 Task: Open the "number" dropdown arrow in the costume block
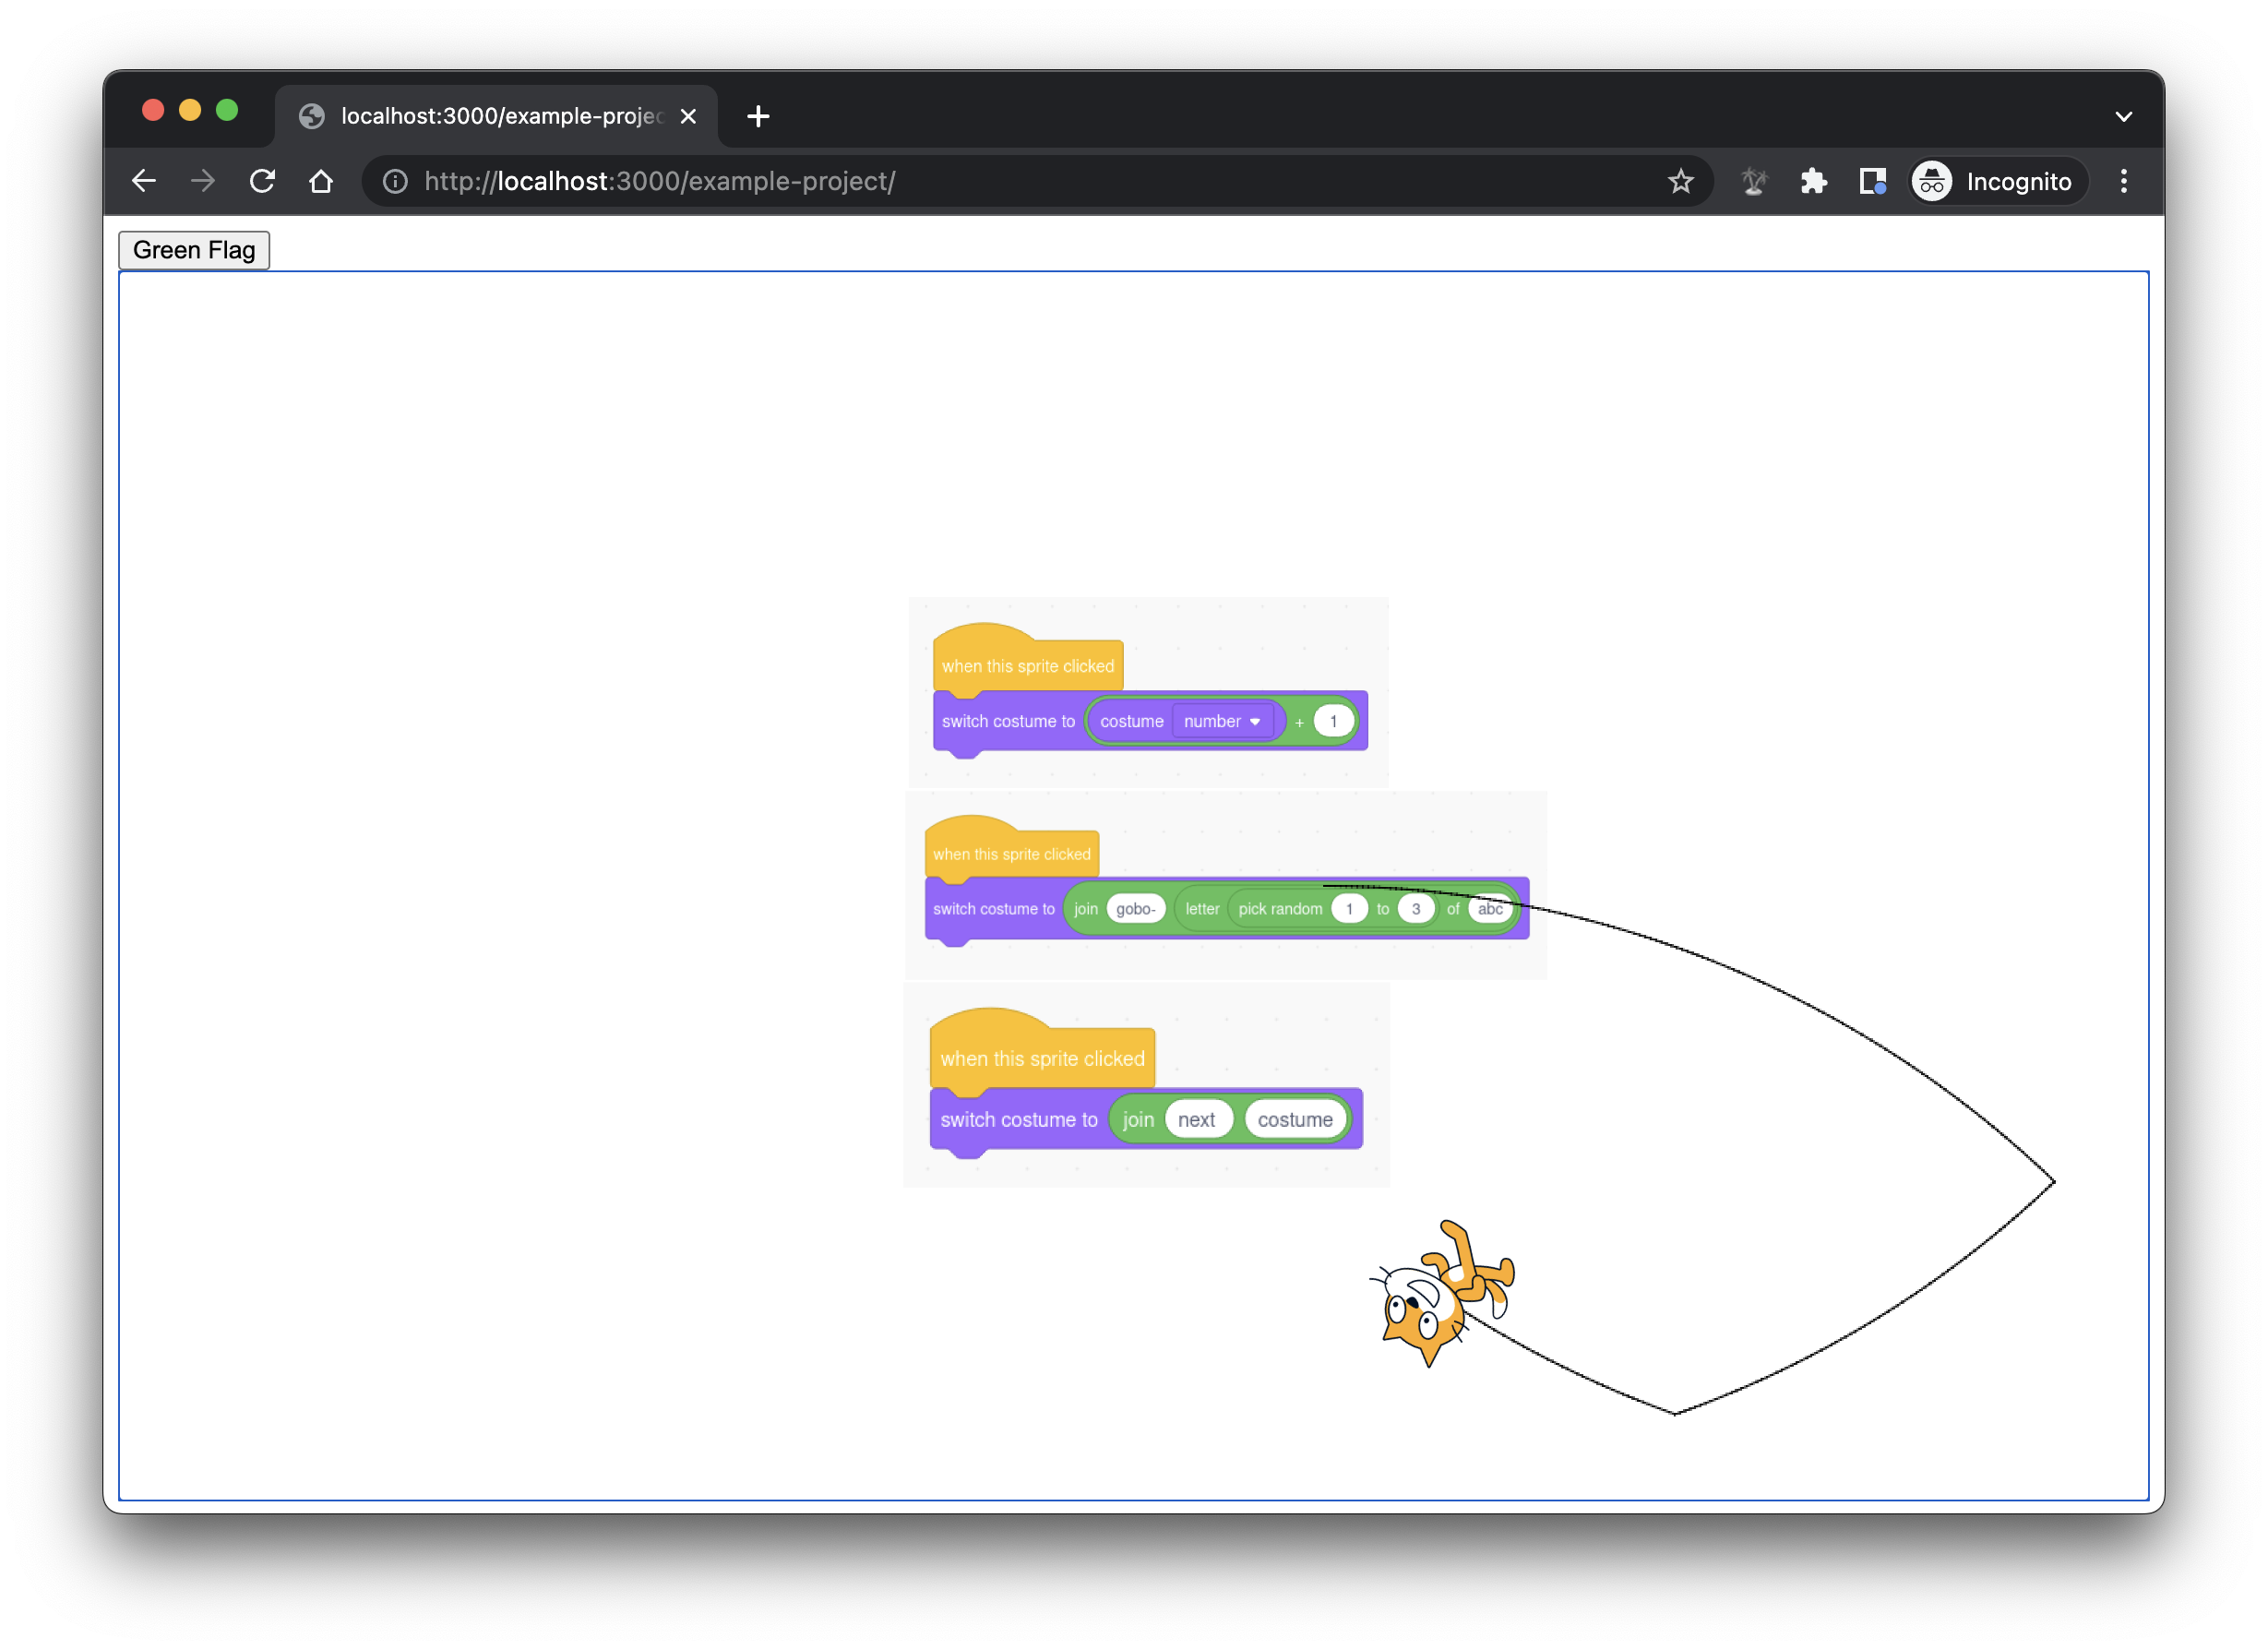point(1257,720)
